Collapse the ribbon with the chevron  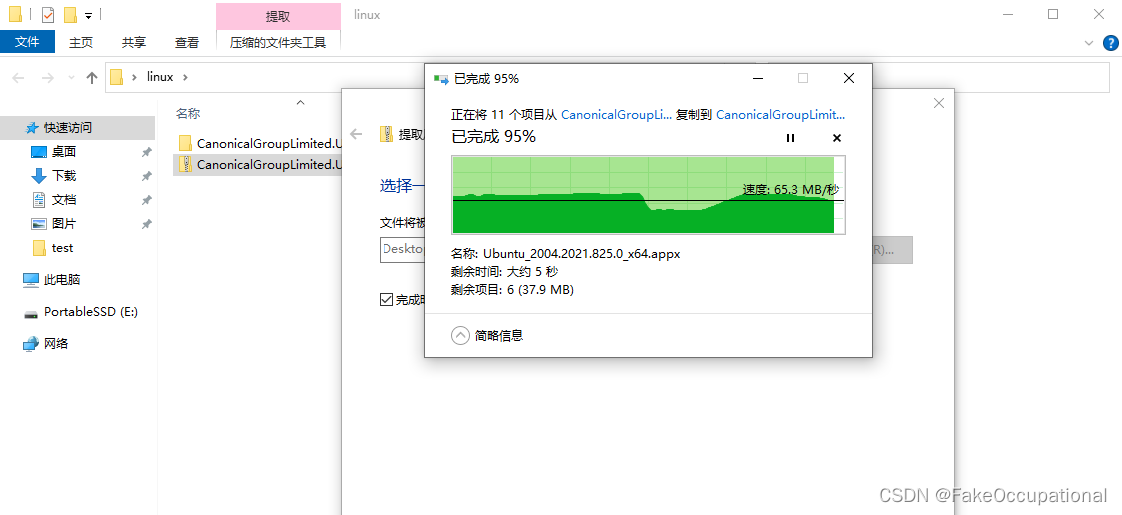[x=1090, y=43]
